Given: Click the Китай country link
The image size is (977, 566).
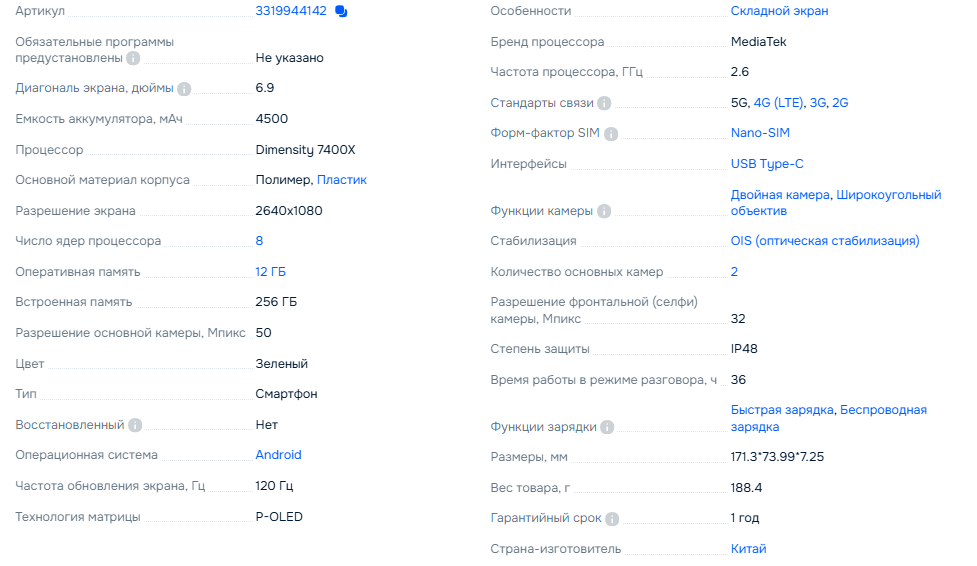Looking at the screenshot, I should [749, 549].
